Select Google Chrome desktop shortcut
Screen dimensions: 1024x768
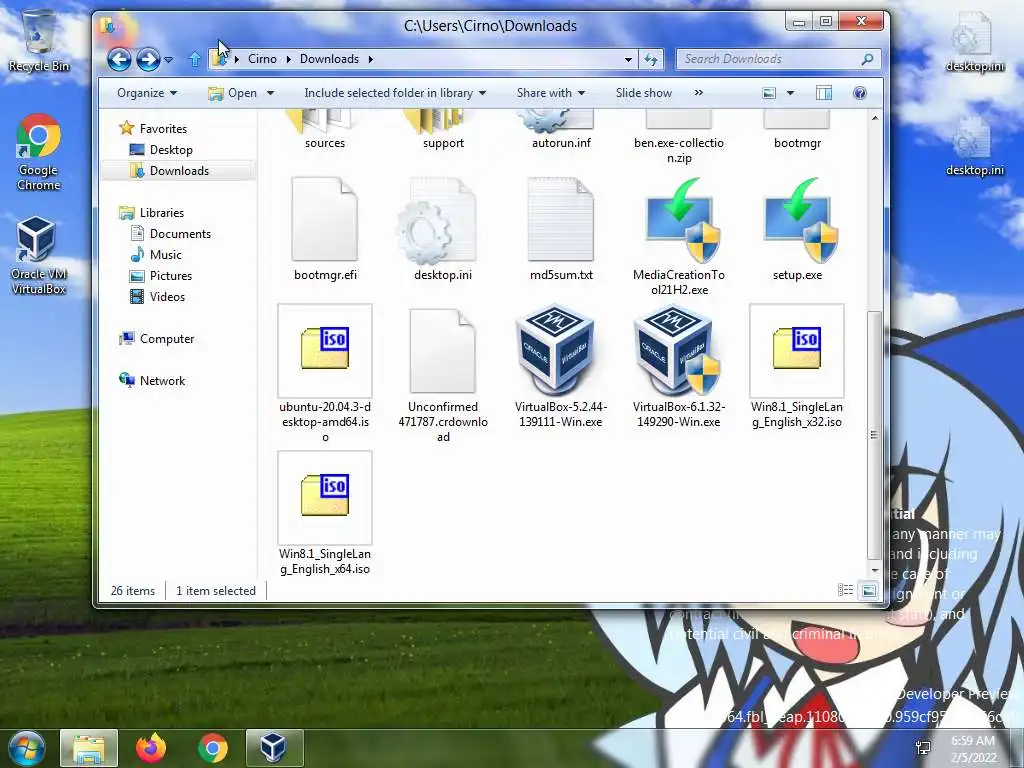point(39,152)
